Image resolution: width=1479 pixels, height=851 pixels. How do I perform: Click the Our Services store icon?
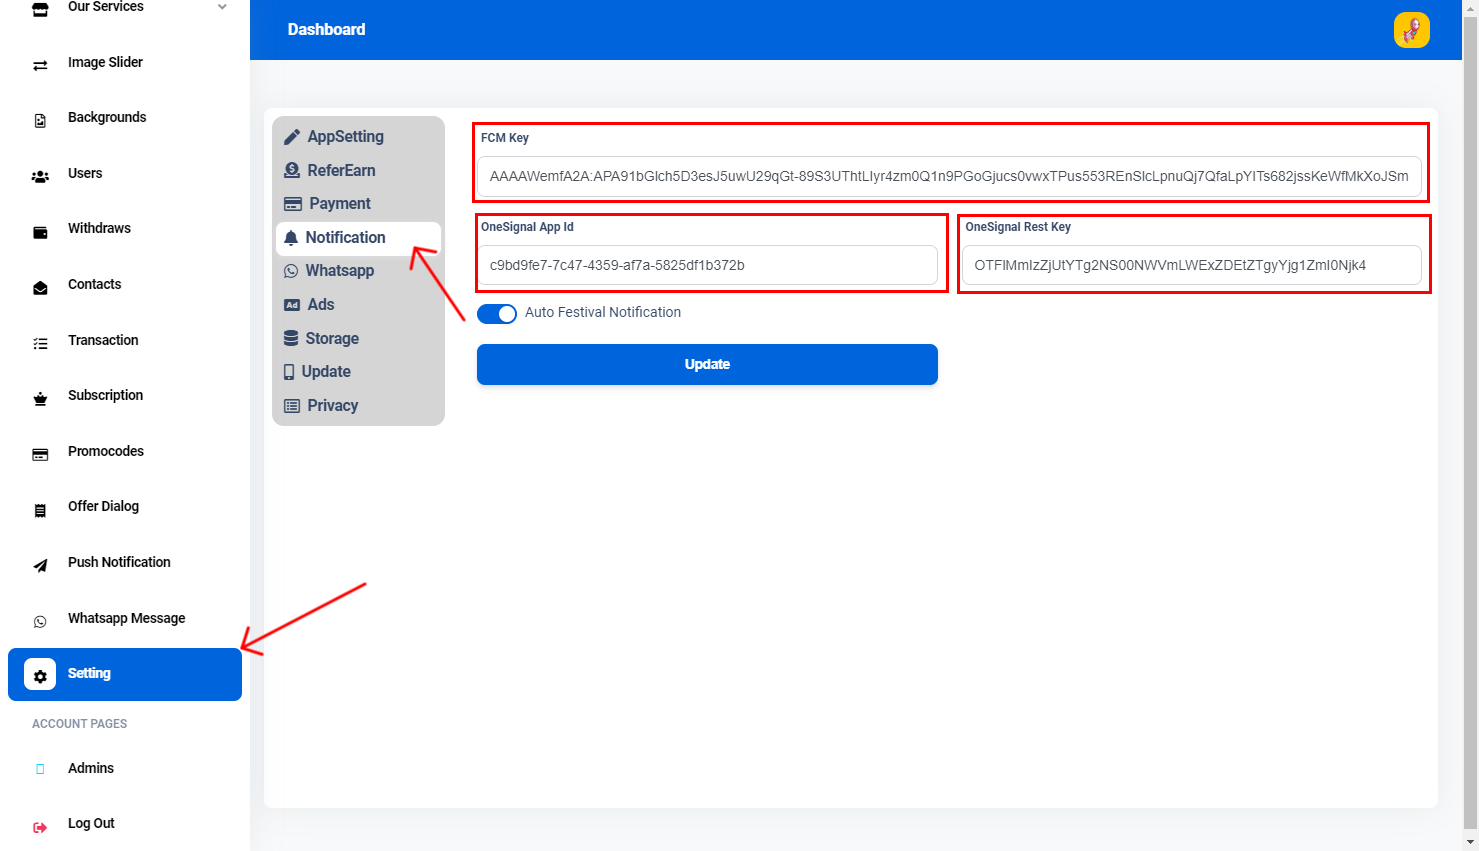pos(40,10)
